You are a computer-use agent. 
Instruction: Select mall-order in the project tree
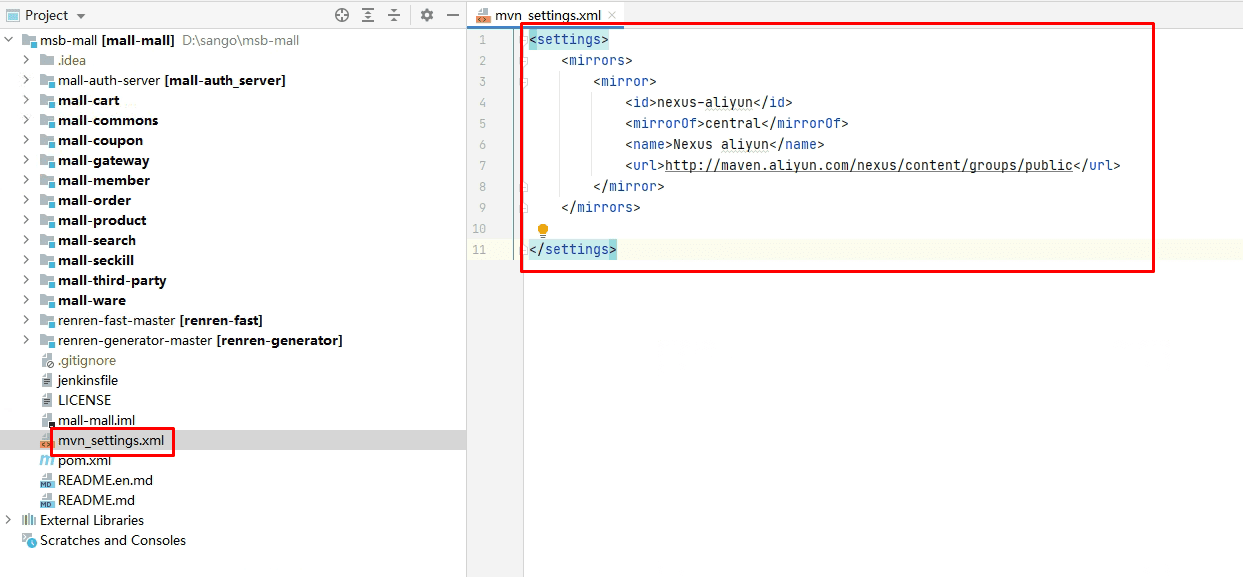point(95,200)
